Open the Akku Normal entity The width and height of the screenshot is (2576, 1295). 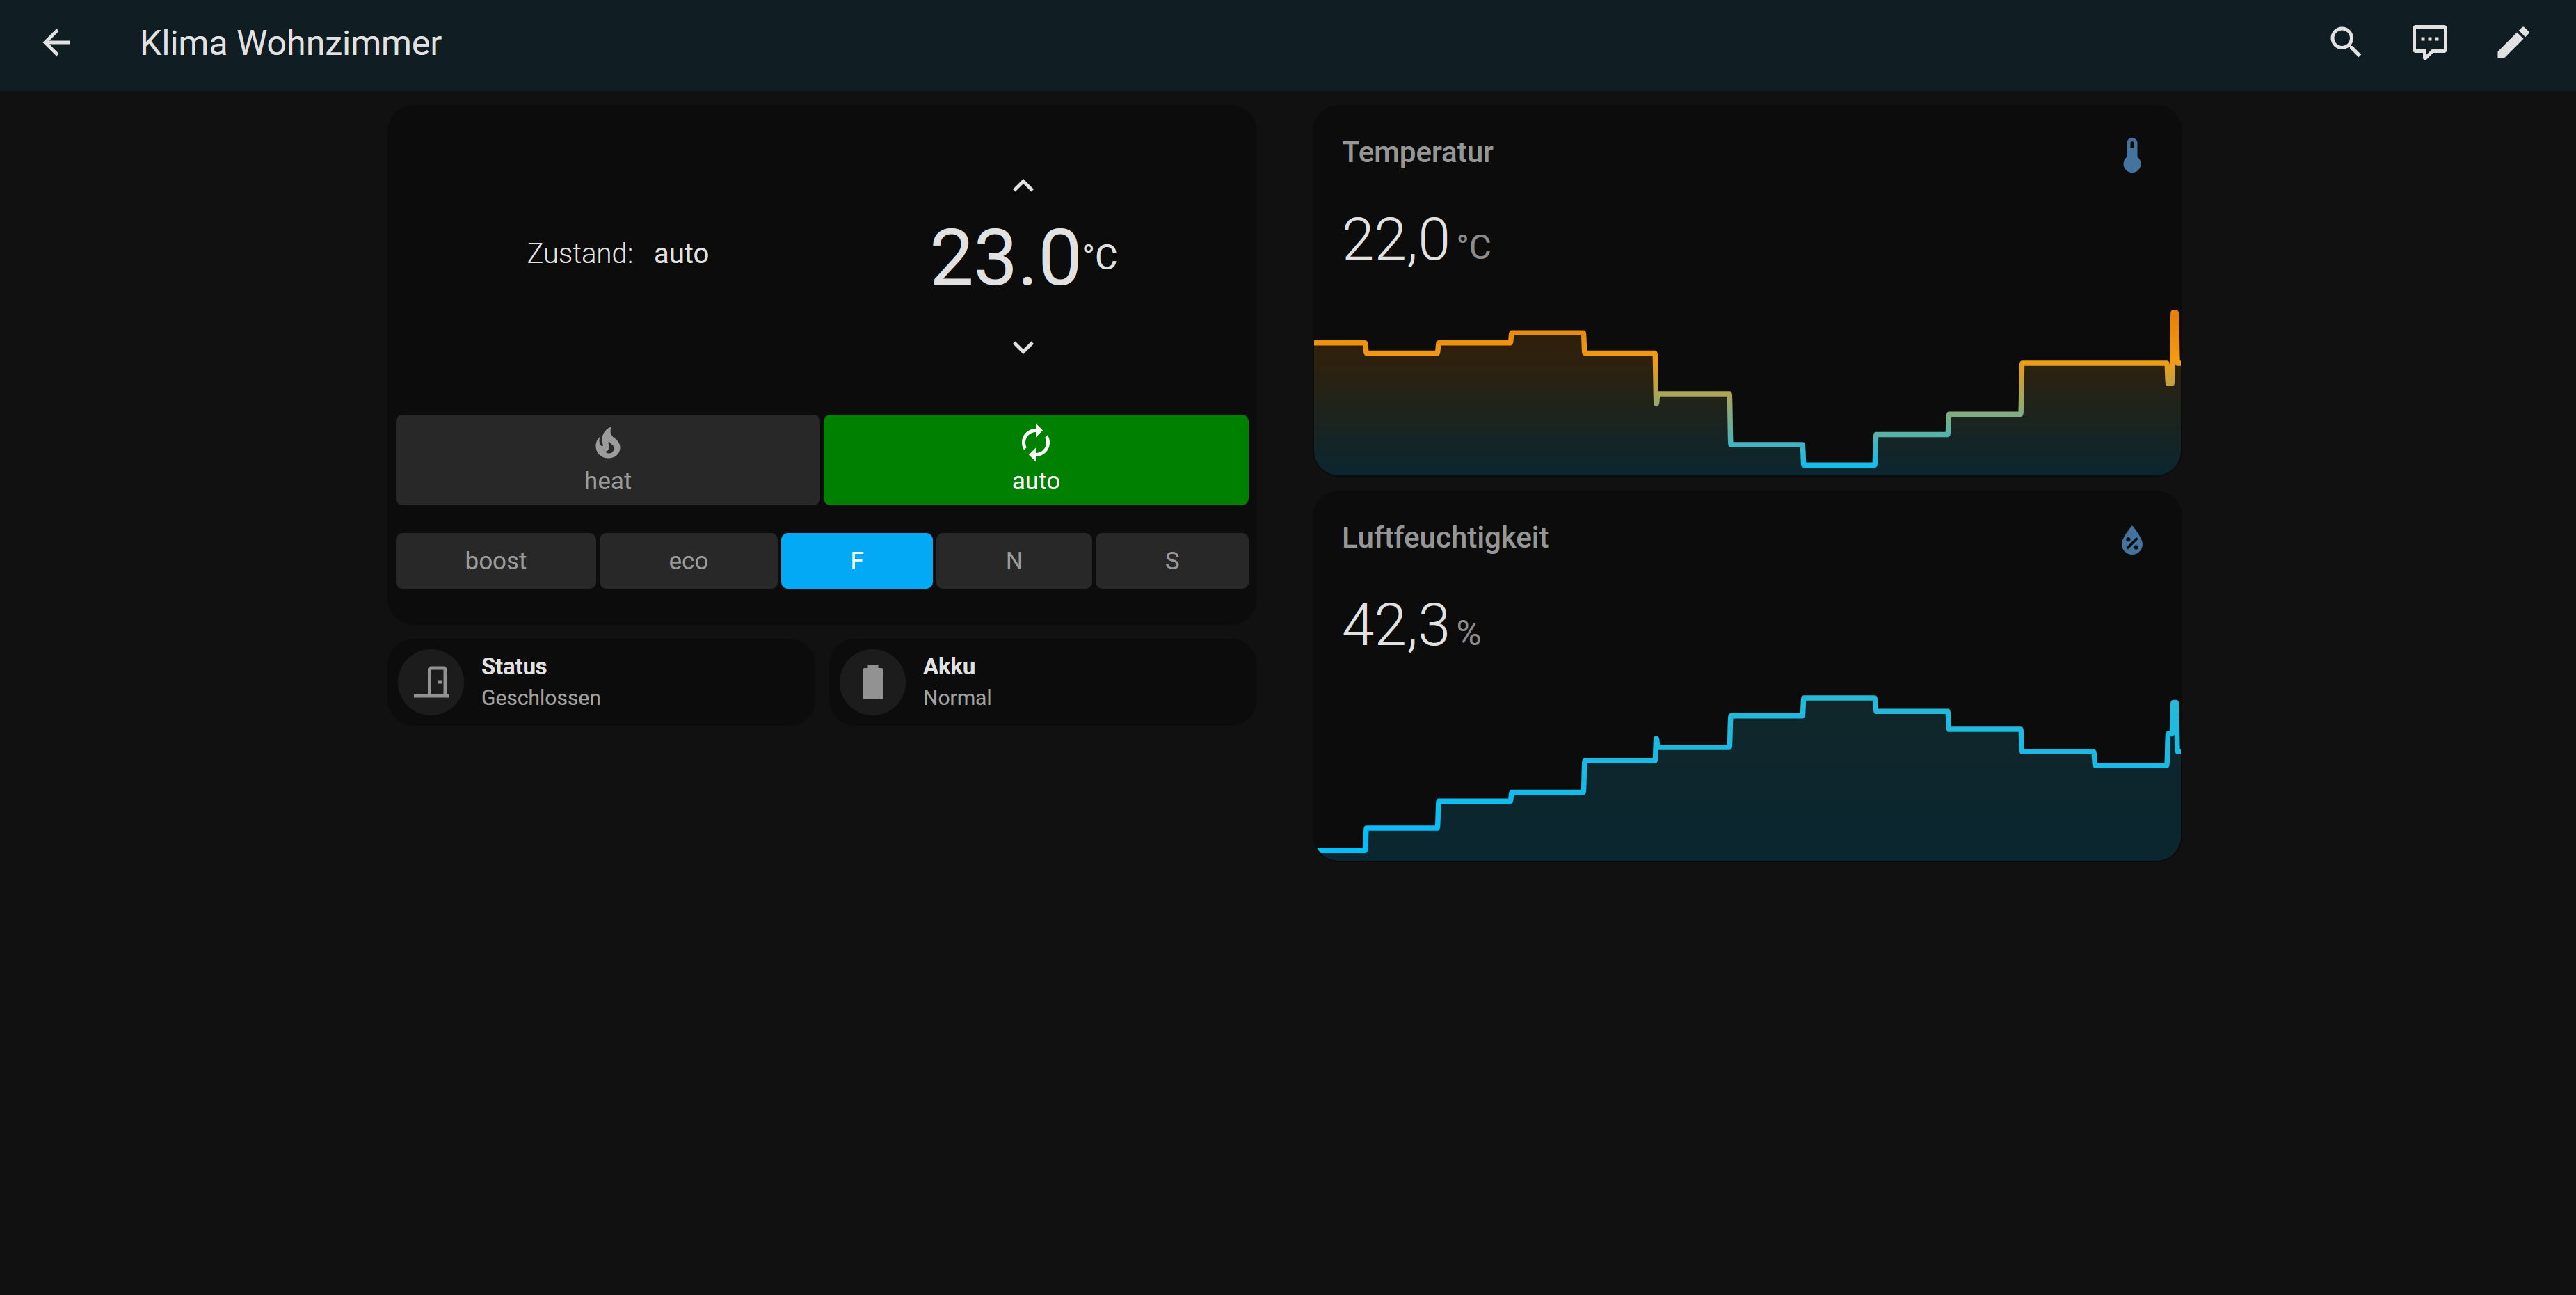1042,682
